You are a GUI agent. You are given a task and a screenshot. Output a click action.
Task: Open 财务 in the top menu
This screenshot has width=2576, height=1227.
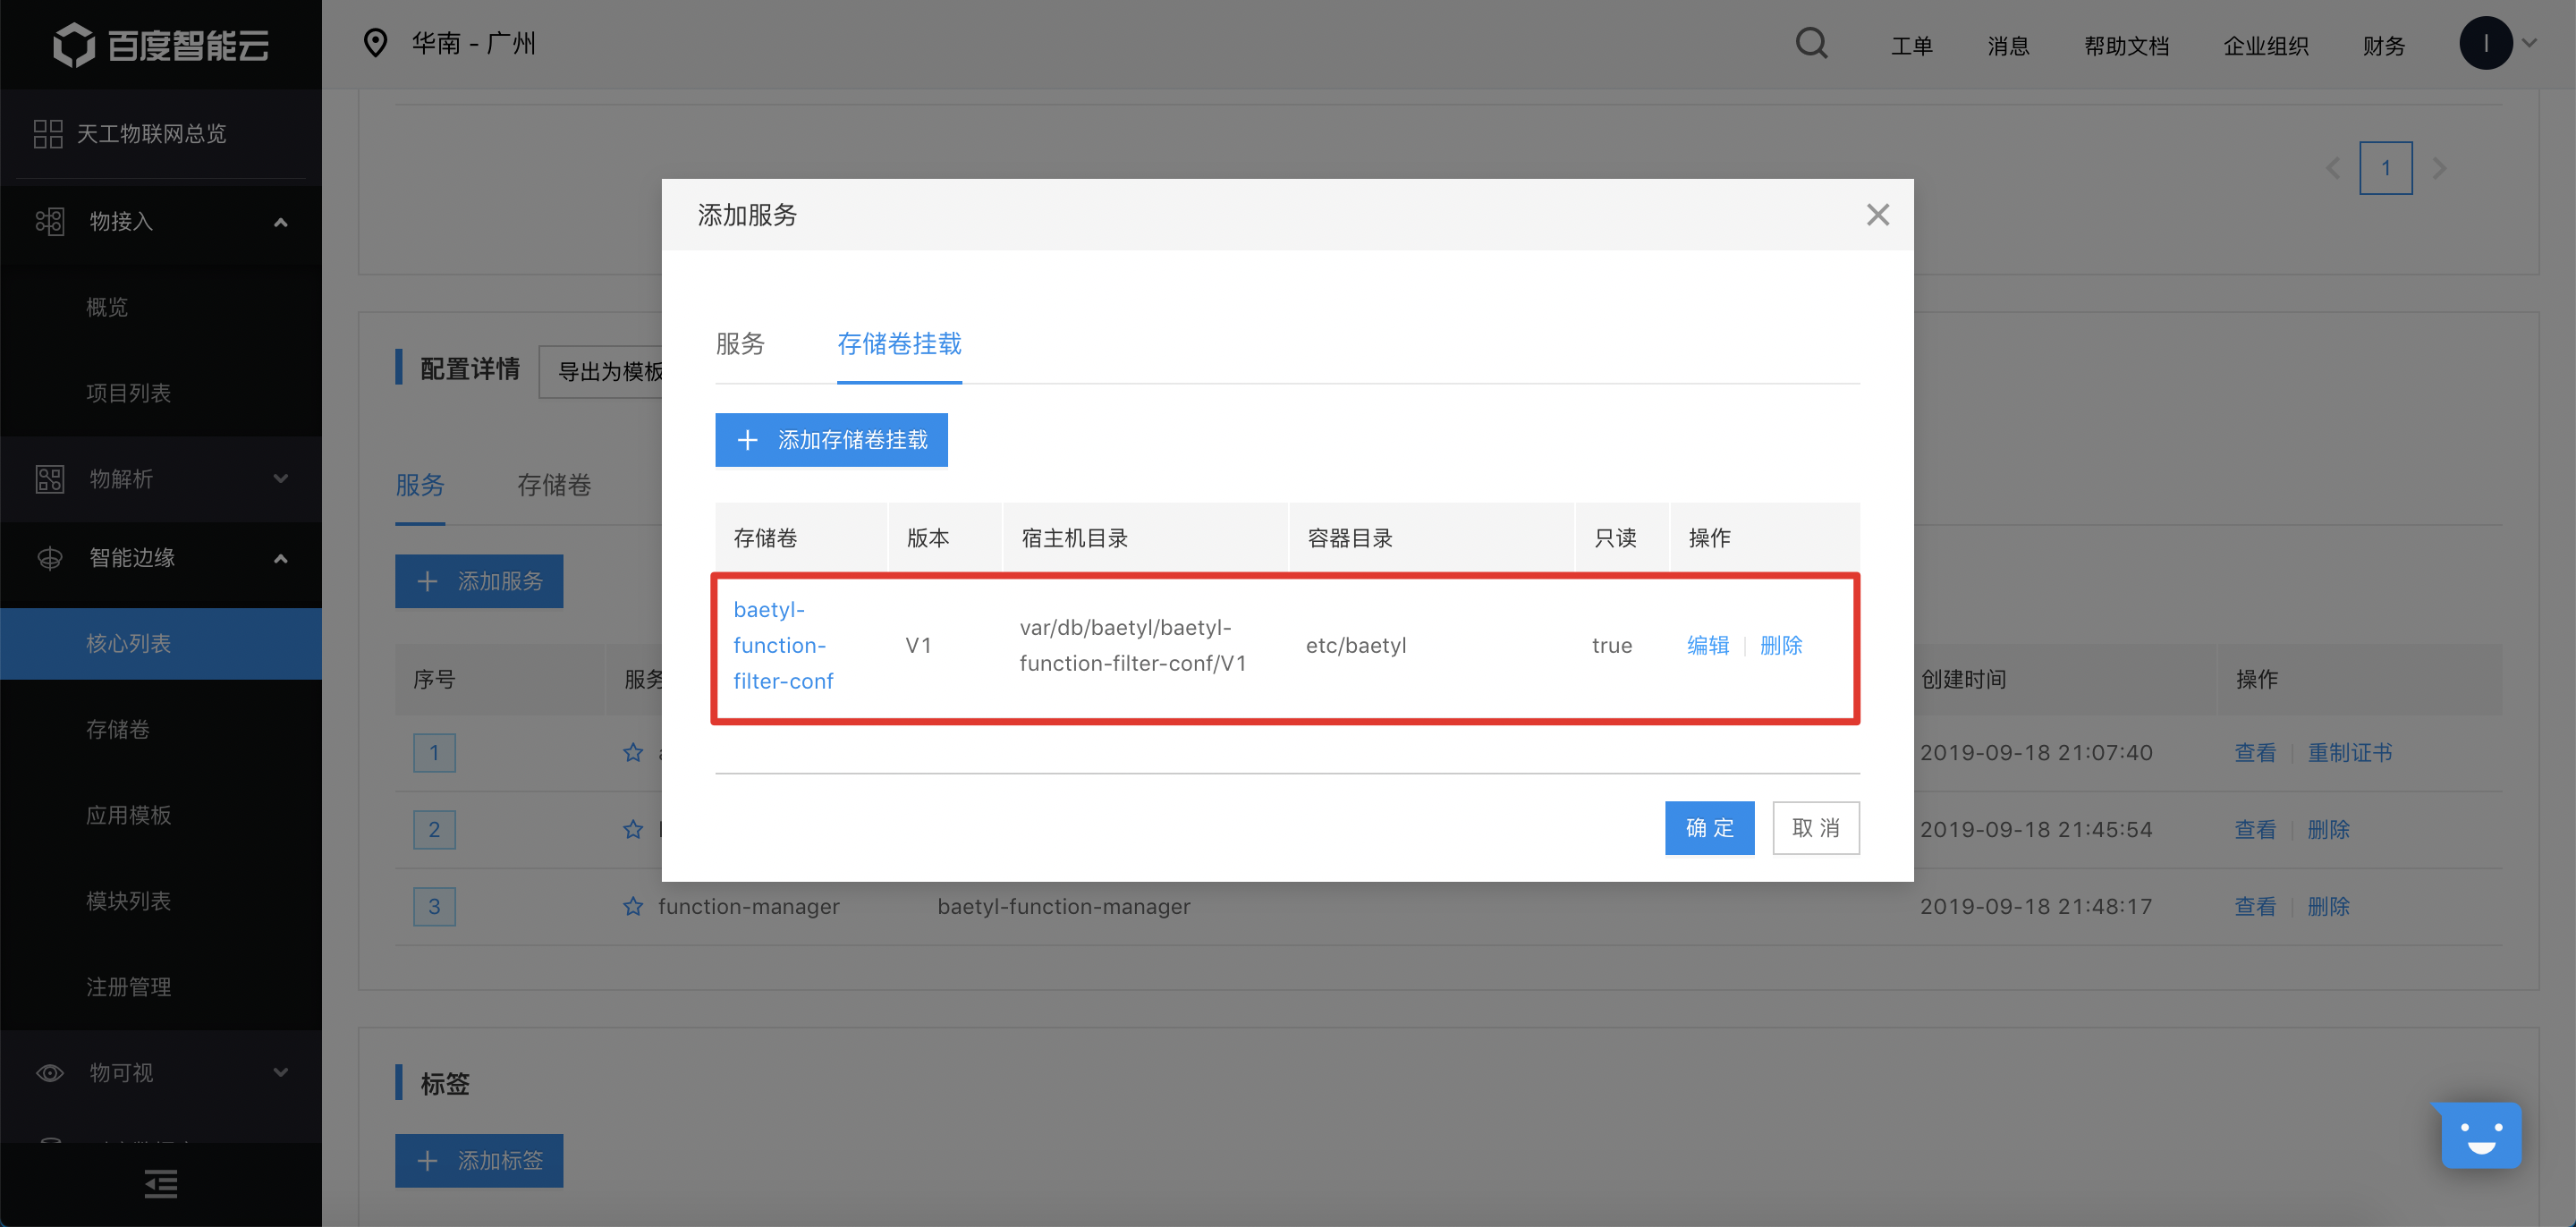[2384, 46]
